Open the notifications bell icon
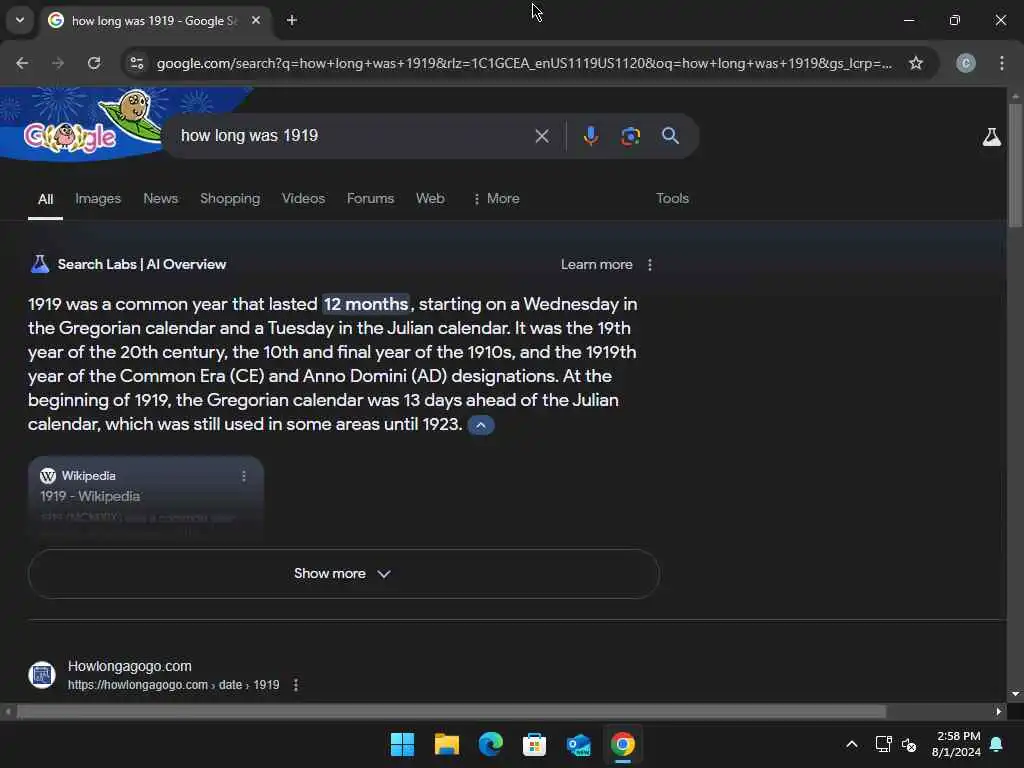 click(996, 744)
